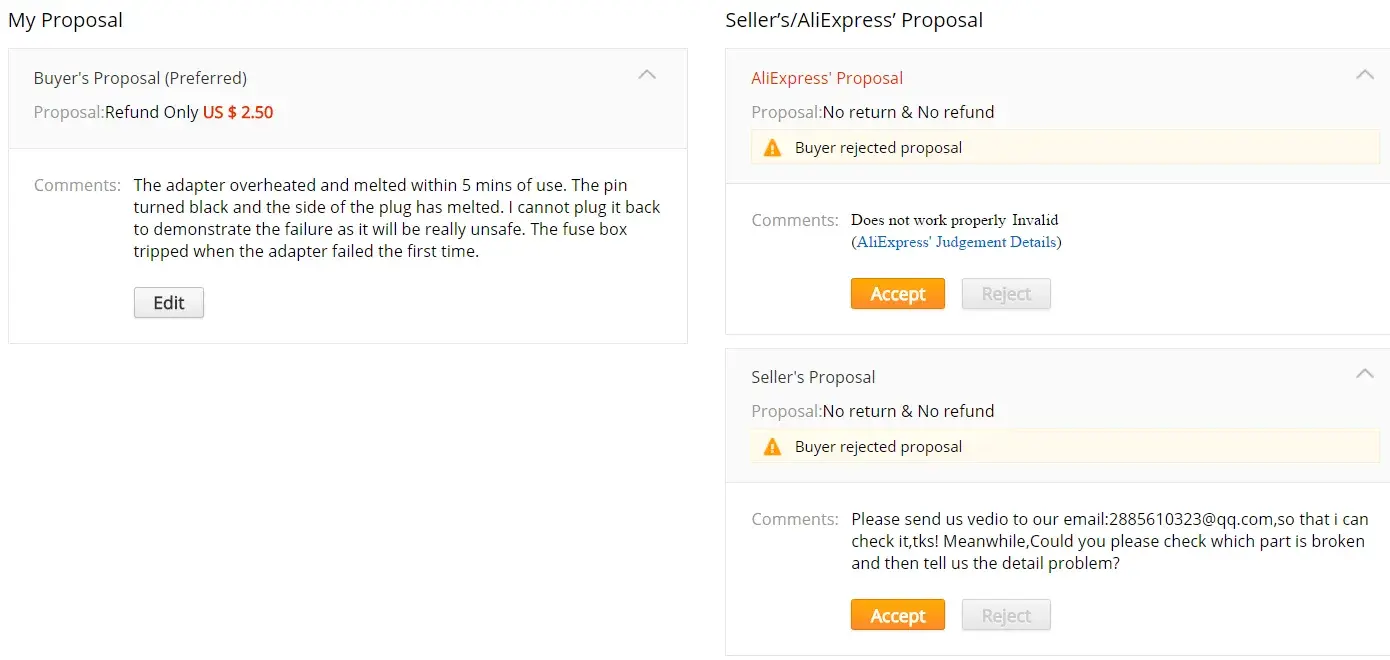Reject the Seller's Proposal
The width and height of the screenshot is (1390, 660).
coord(1005,615)
